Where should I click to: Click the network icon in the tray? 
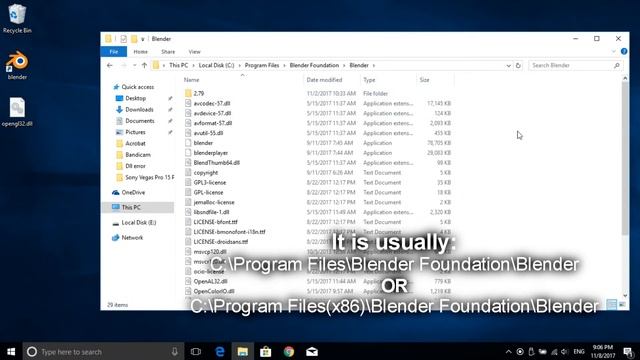[x=554, y=351]
